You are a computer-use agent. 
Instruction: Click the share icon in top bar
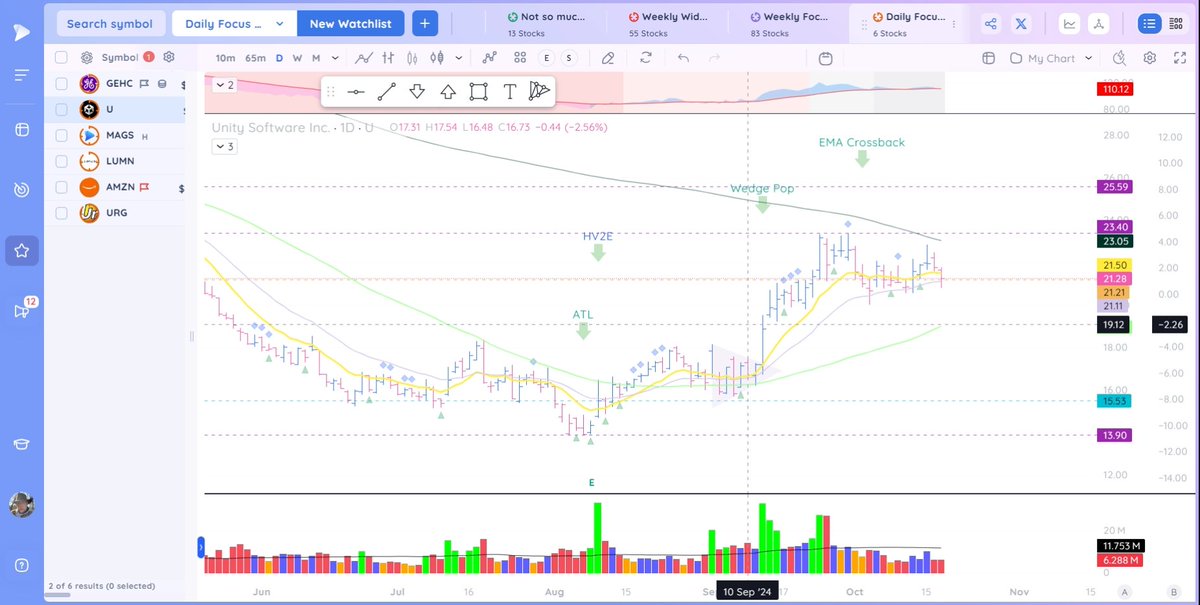[x=991, y=24]
